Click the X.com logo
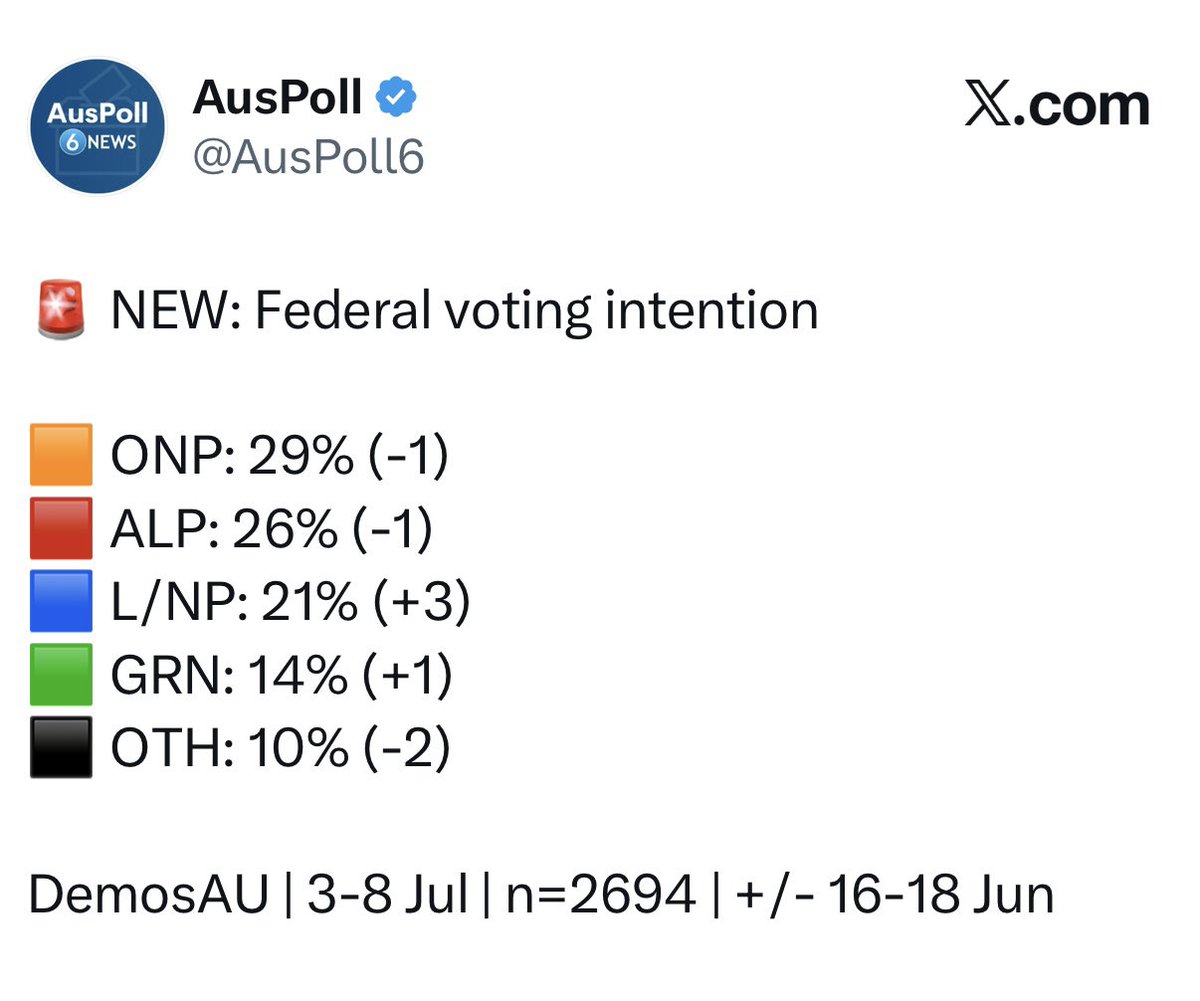 (x=1057, y=105)
